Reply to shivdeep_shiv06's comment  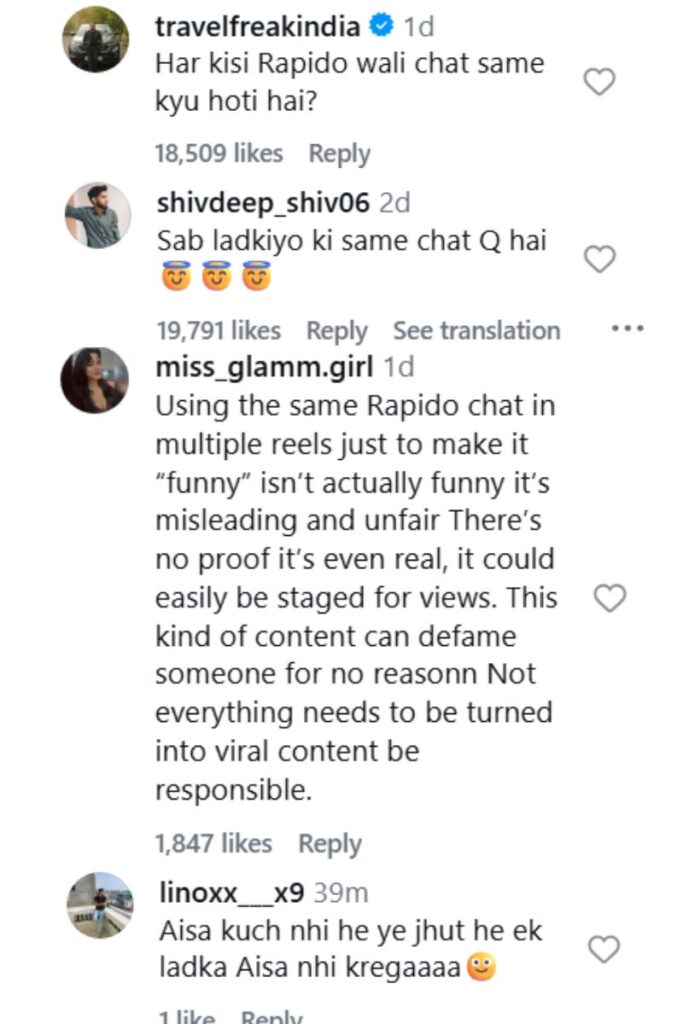[x=337, y=330]
